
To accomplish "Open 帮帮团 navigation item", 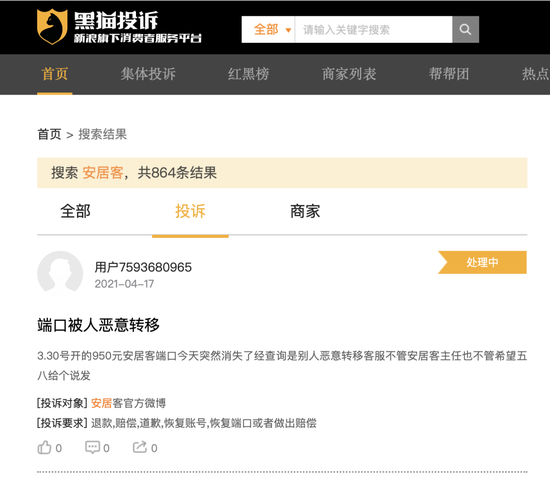I will (x=449, y=74).
